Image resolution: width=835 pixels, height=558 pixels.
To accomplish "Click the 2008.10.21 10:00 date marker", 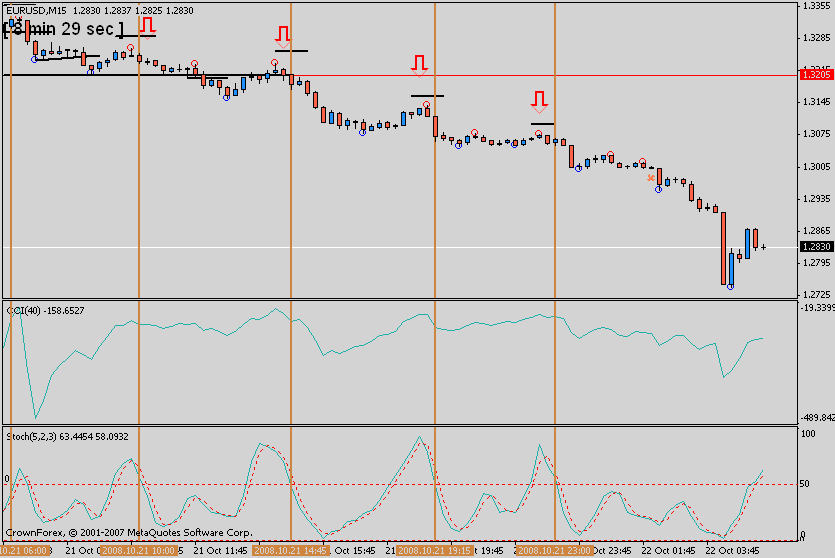I will (x=138, y=551).
